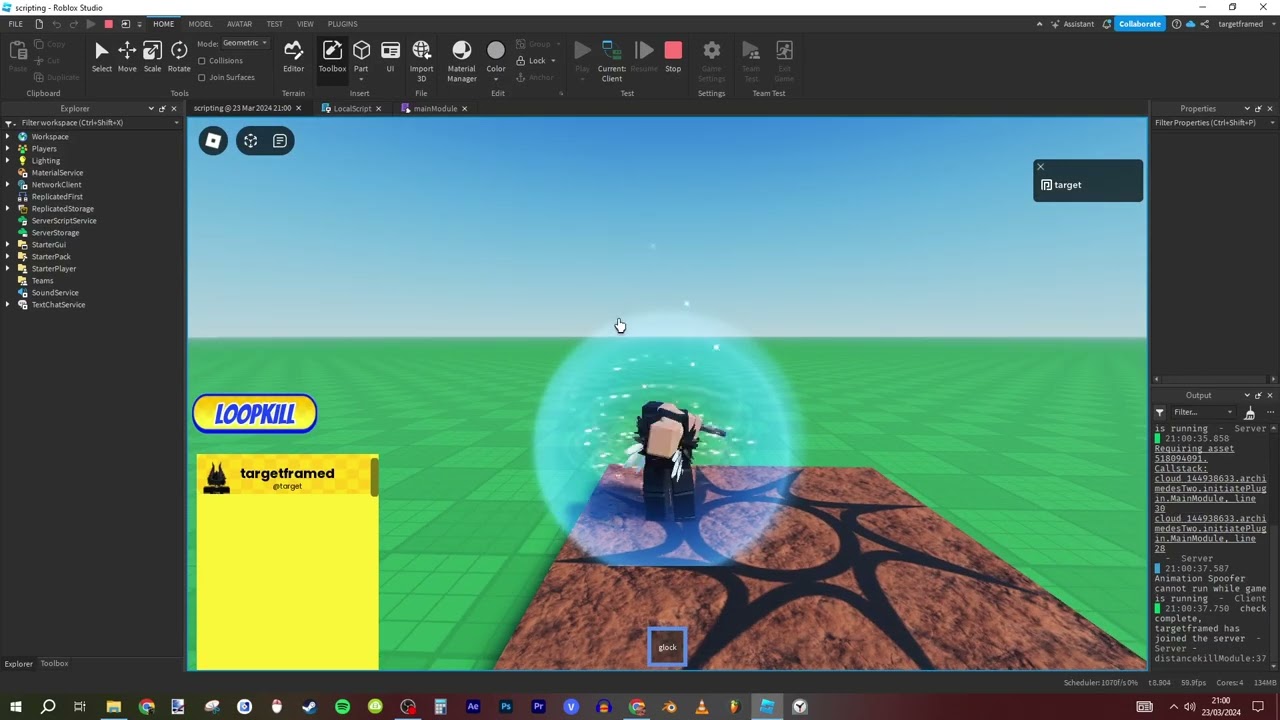
Task: Switch the Current: Client view
Action: tap(612, 60)
